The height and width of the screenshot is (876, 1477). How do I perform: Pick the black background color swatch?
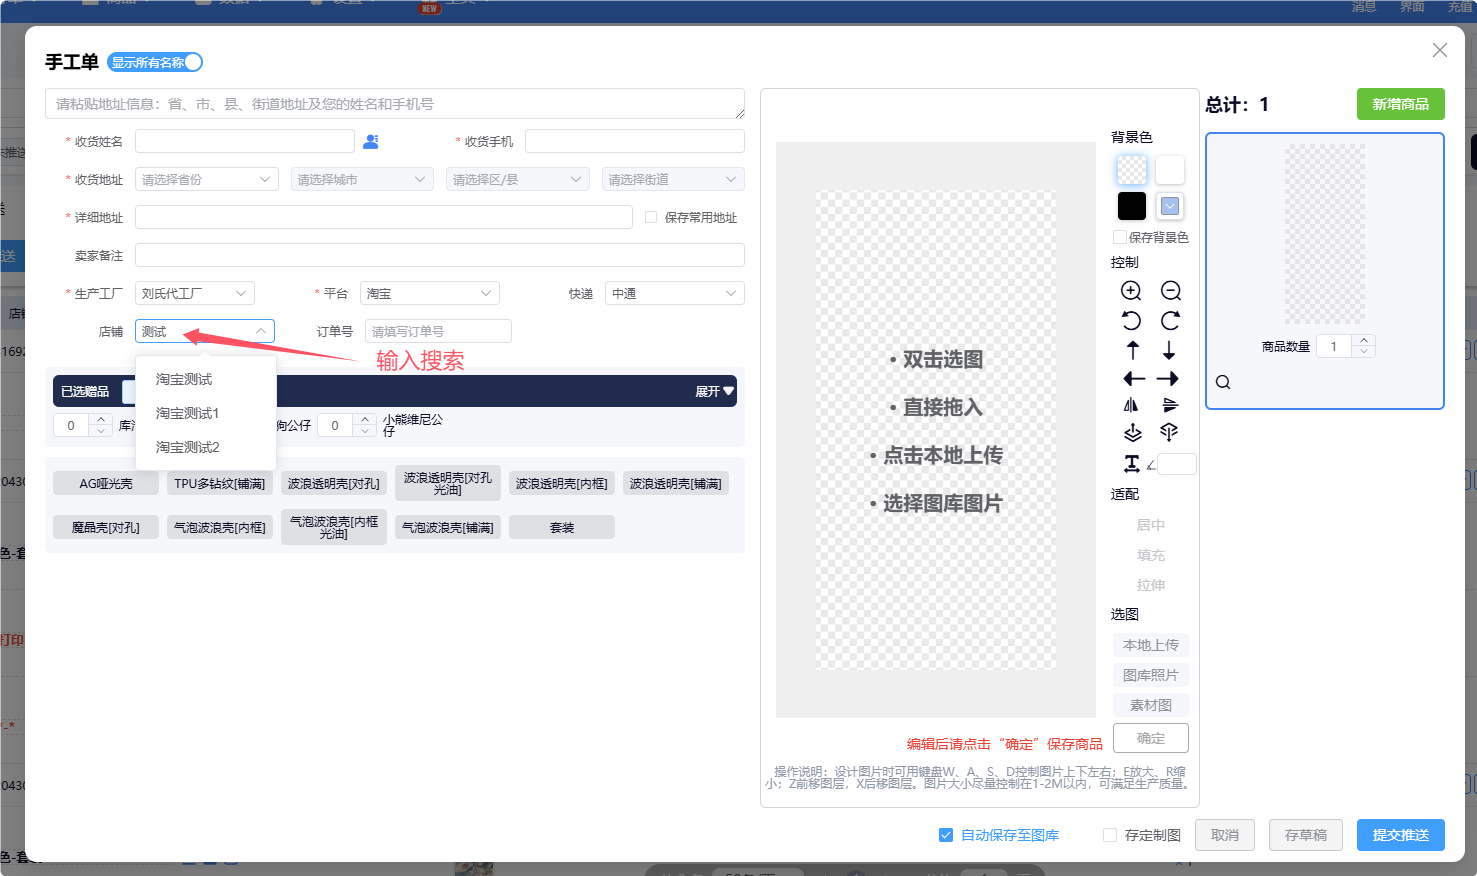tap(1131, 205)
